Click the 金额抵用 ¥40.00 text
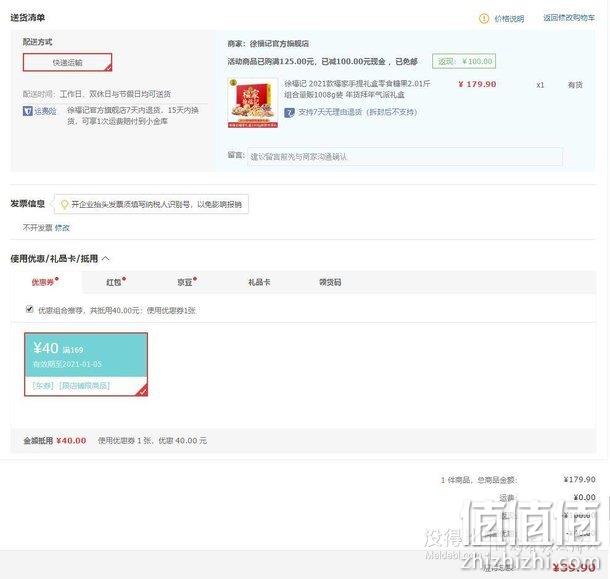The width and height of the screenshot is (610, 579). [55, 440]
